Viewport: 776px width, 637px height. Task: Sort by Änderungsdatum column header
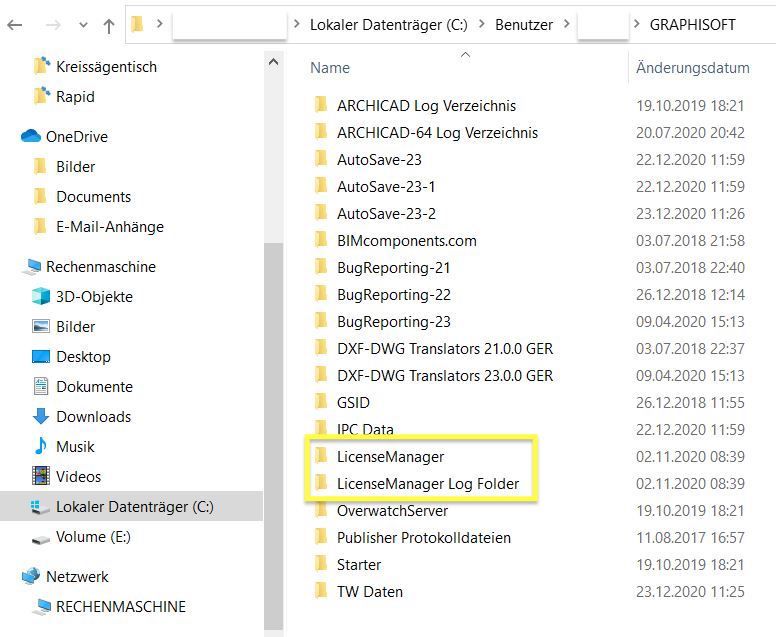point(692,68)
